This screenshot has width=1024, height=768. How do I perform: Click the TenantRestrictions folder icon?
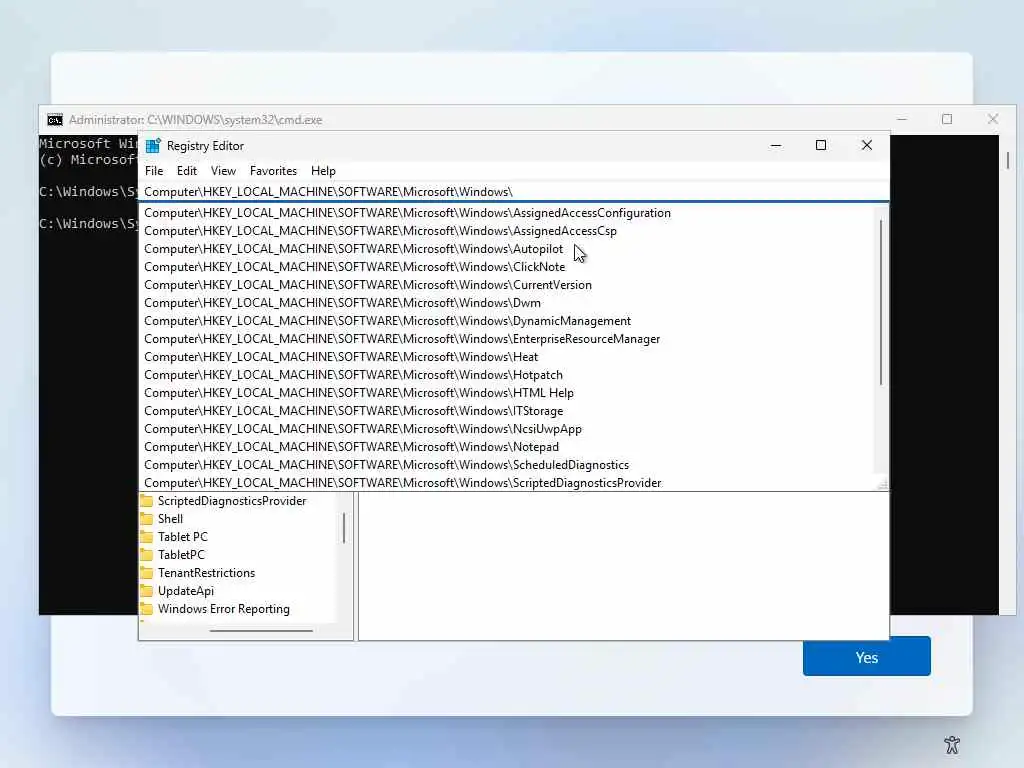tap(147, 573)
